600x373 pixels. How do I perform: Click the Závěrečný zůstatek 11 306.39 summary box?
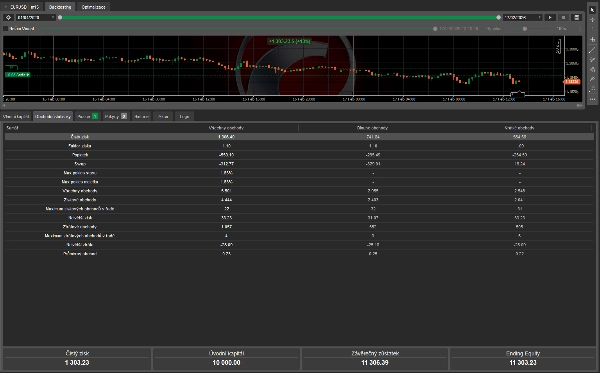point(375,358)
